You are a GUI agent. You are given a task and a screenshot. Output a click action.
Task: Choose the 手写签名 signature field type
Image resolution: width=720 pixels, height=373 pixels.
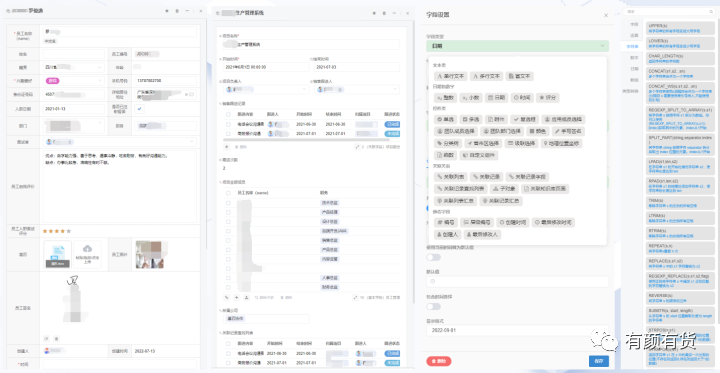point(568,131)
